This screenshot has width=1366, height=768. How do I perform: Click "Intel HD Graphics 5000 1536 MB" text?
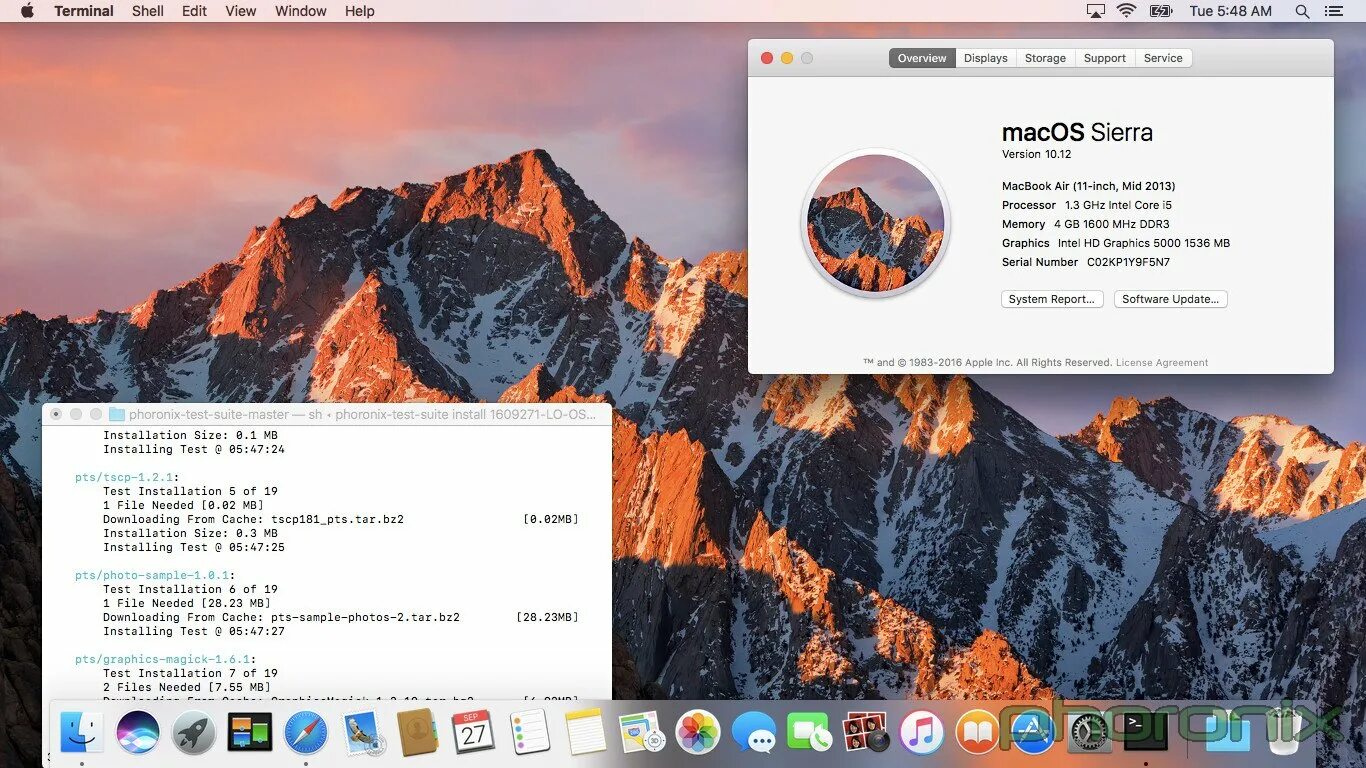(1144, 243)
